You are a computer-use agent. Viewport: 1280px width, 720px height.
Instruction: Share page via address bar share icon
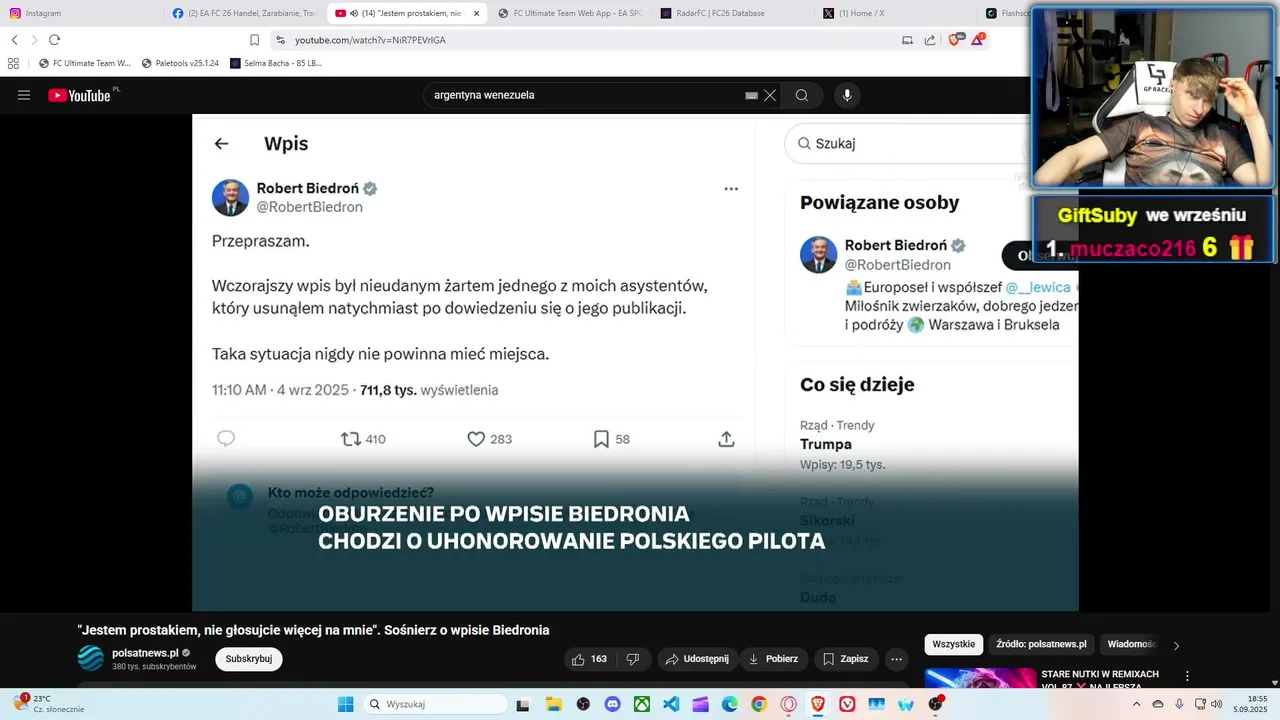tap(930, 40)
